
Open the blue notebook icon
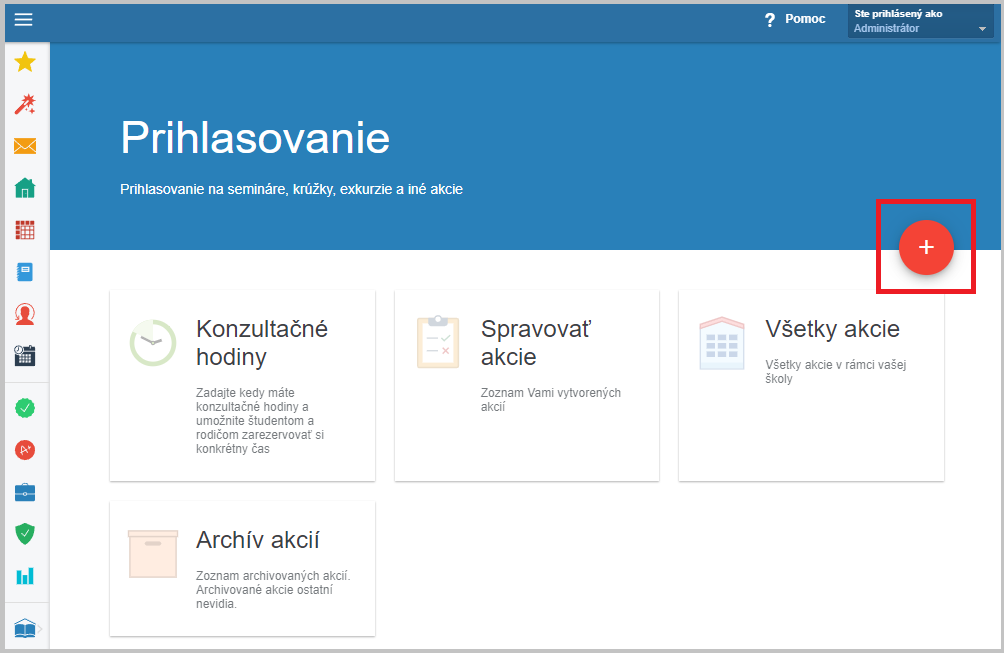(x=25, y=272)
